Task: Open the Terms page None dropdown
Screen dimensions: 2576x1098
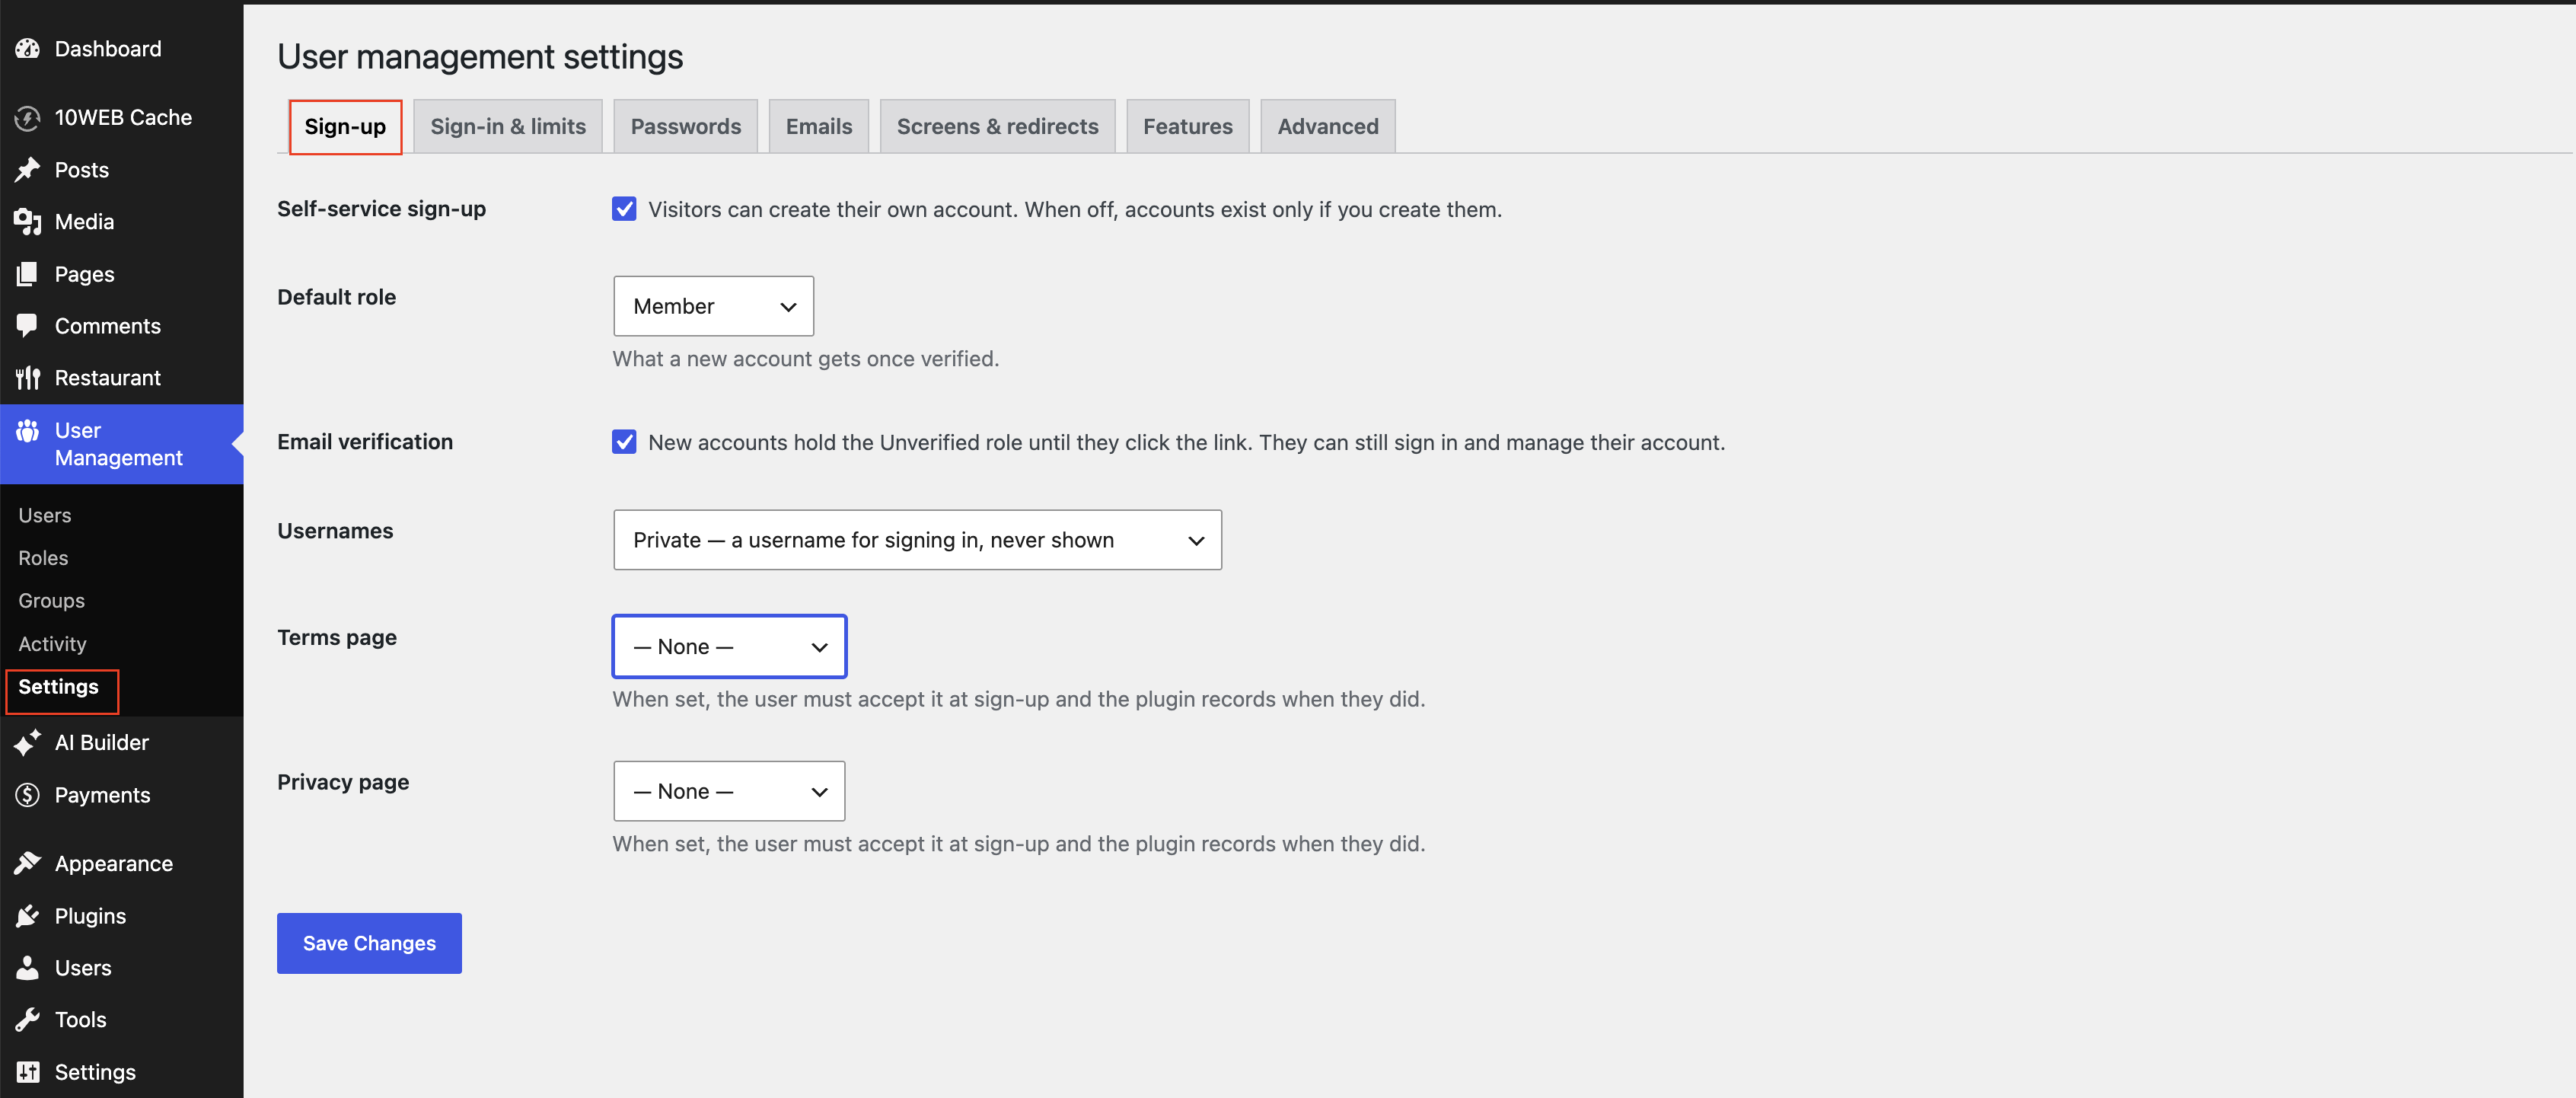Action: [729, 647]
